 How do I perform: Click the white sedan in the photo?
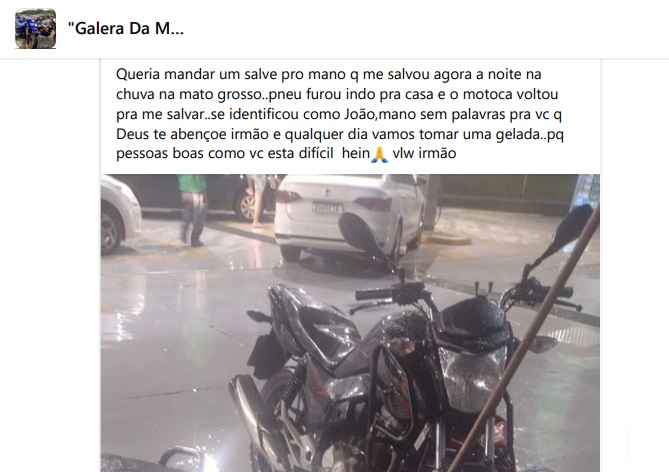[x=350, y=216]
